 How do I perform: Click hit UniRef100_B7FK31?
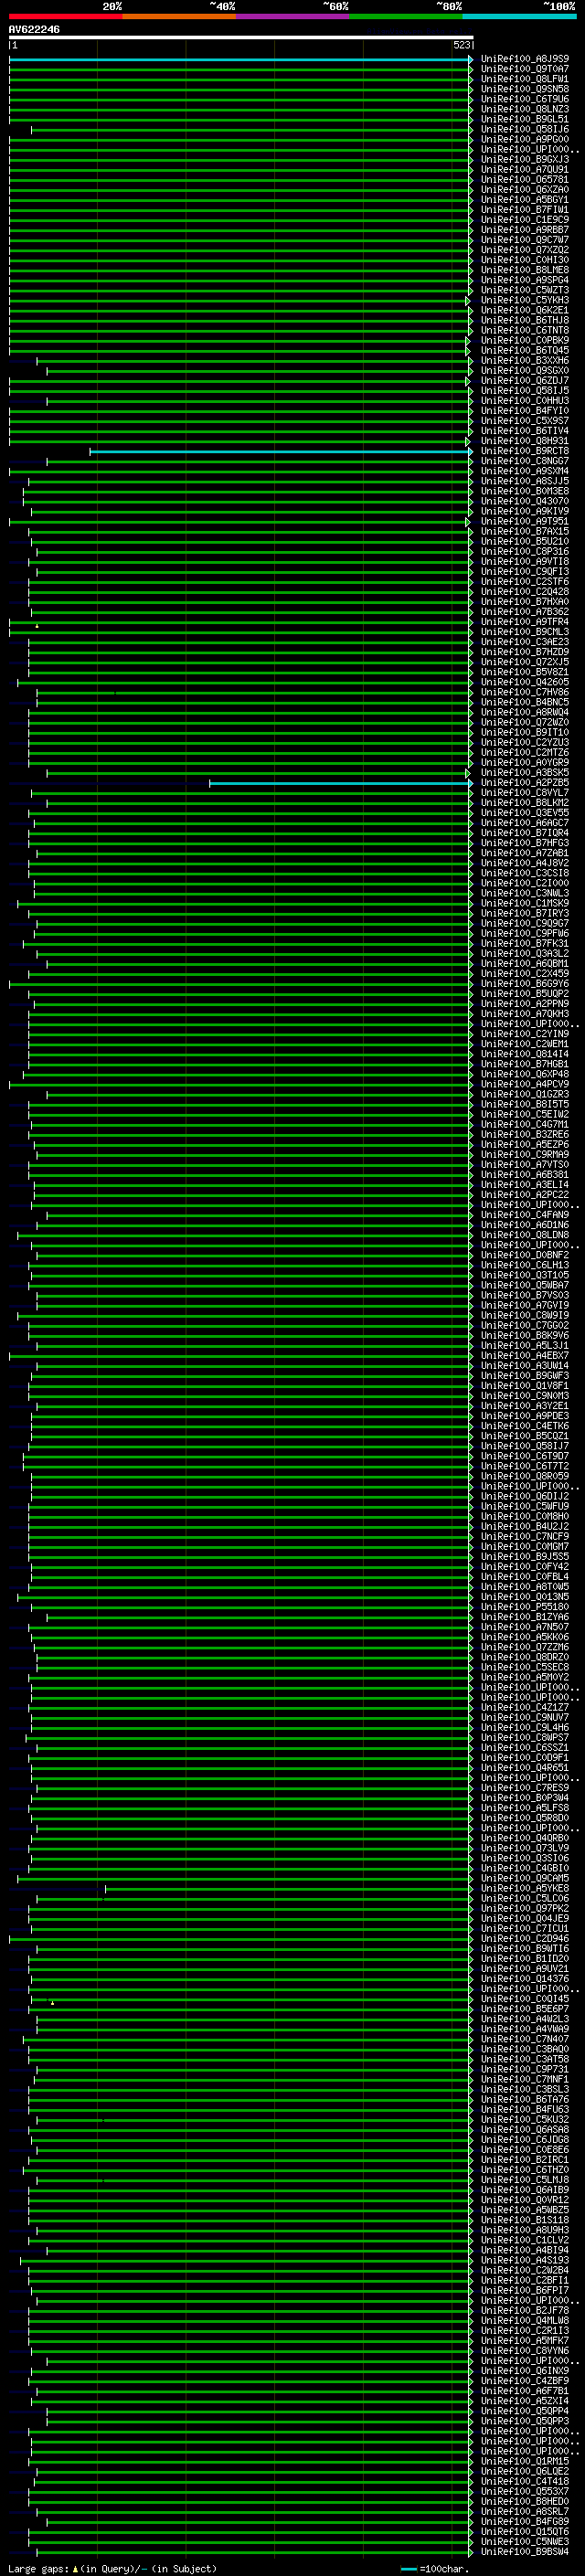point(525,944)
